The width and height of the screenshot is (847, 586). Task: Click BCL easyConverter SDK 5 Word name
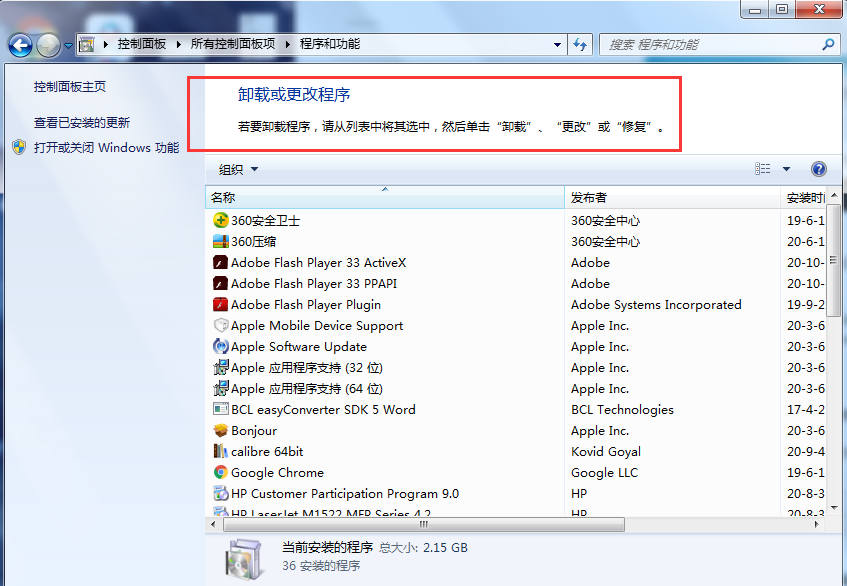click(x=323, y=409)
